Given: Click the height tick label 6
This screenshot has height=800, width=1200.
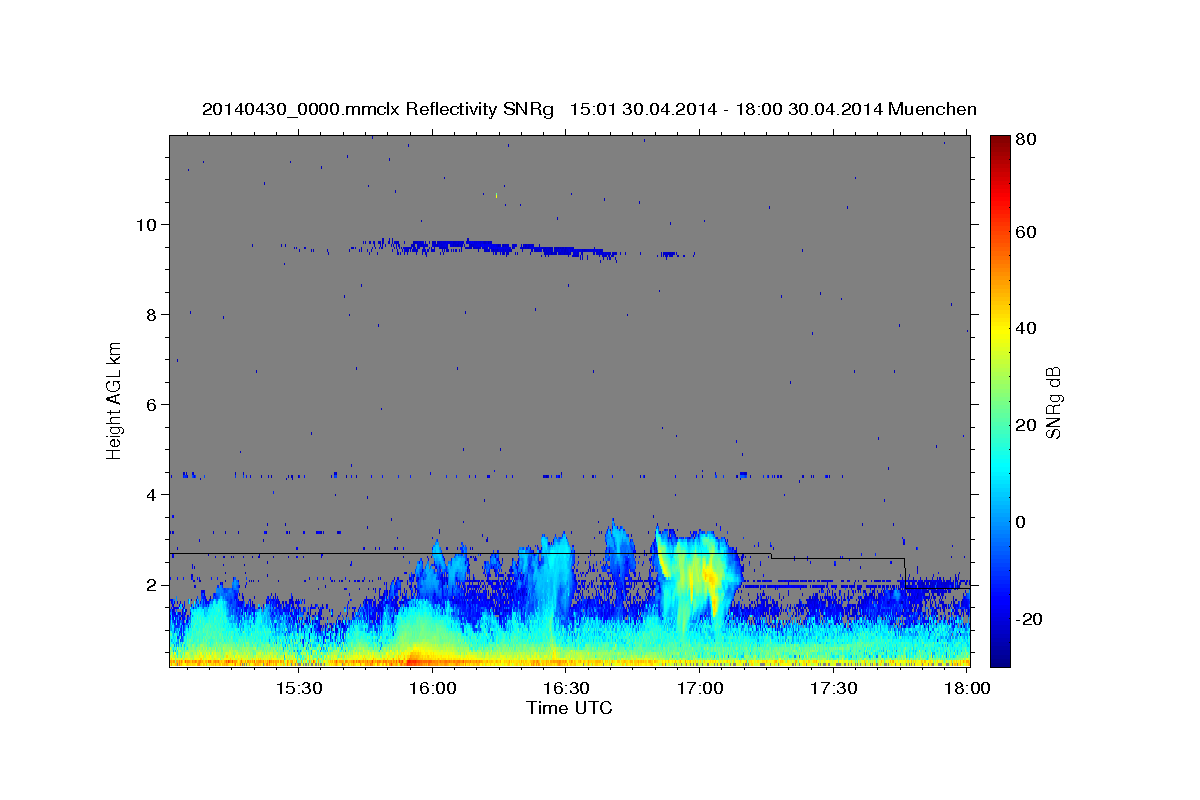Looking at the screenshot, I should click(x=153, y=404).
